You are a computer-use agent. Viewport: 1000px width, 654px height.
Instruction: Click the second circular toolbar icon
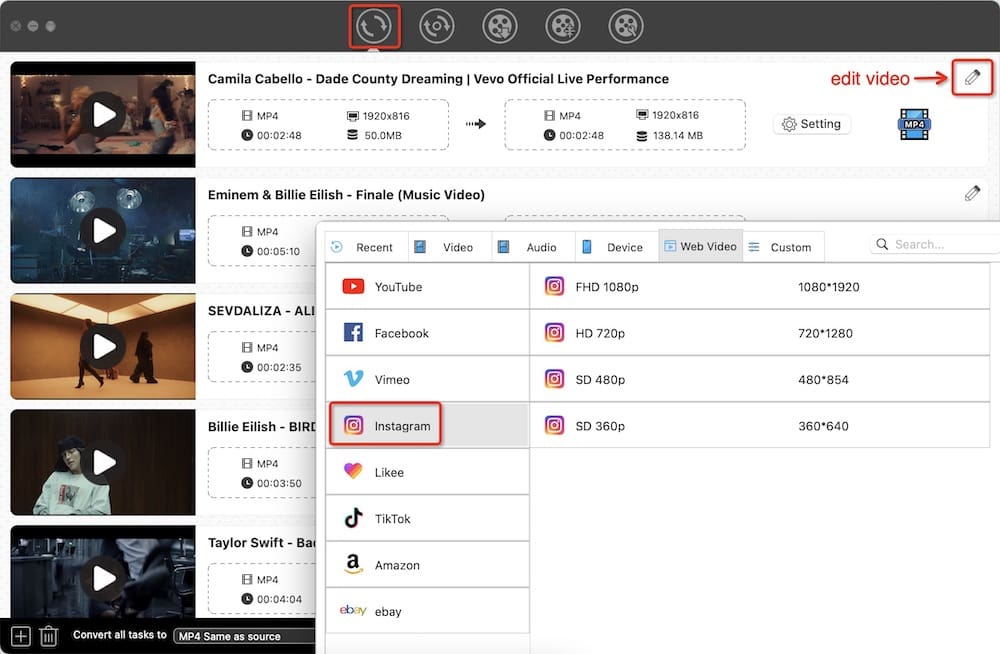tap(437, 27)
